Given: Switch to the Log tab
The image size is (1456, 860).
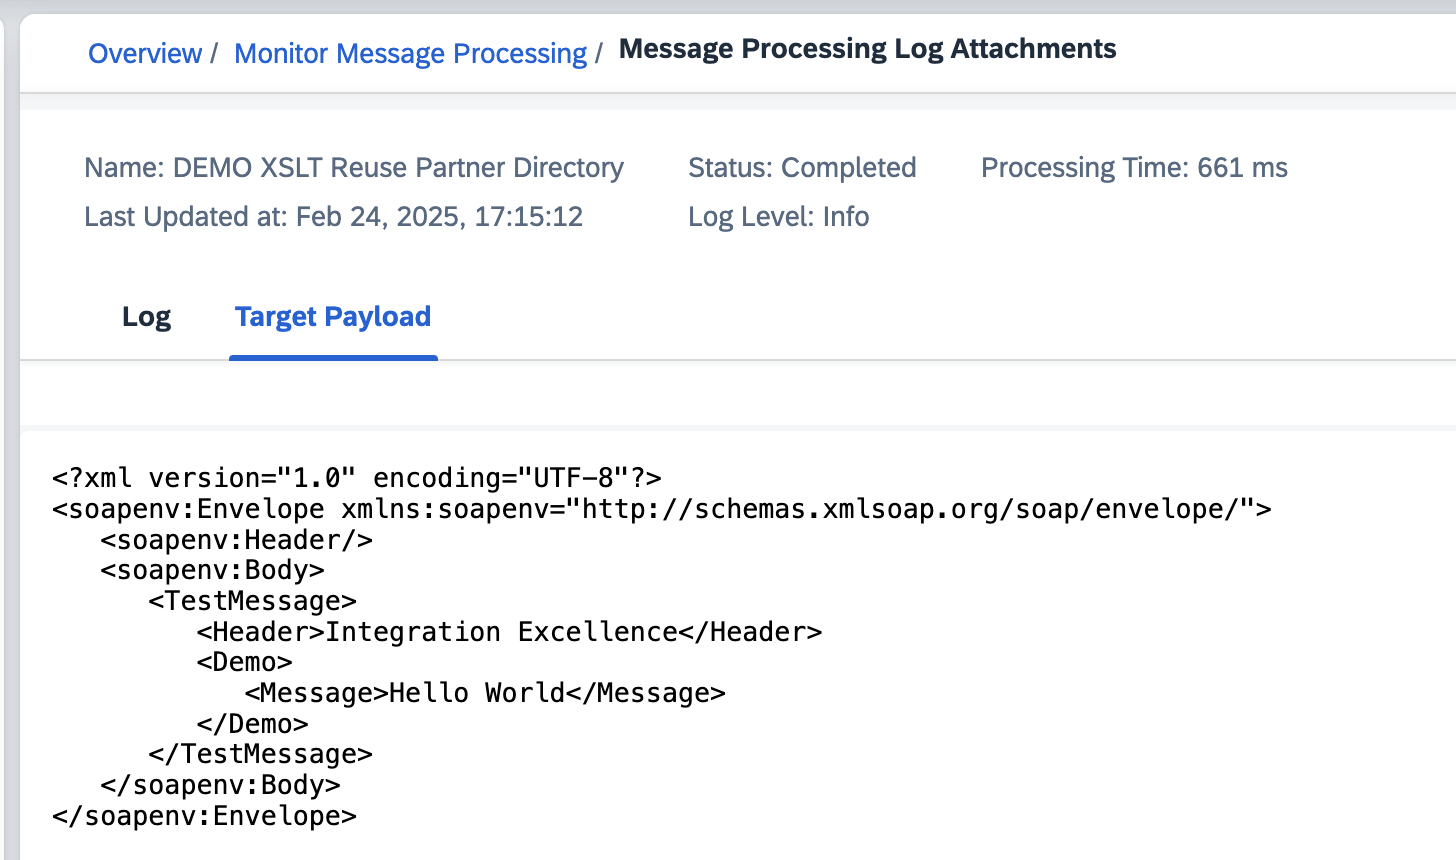Looking at the screenshot, I should pyautogui.click(x=146, y=317).
